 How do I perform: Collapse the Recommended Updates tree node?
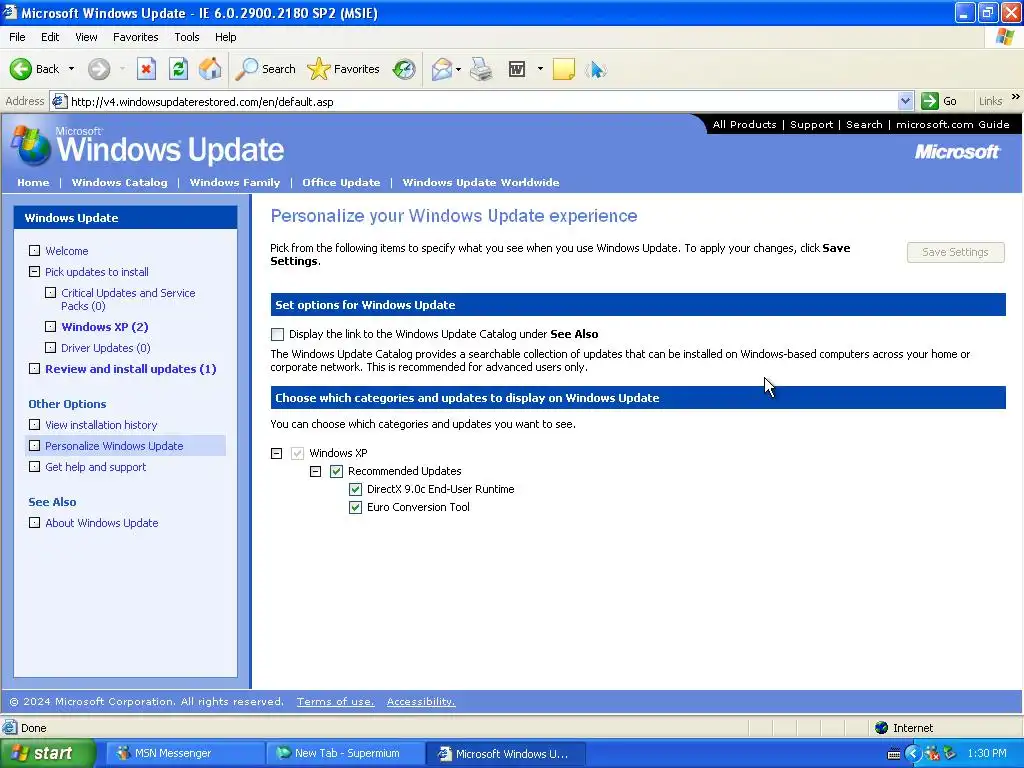[315, 471]
